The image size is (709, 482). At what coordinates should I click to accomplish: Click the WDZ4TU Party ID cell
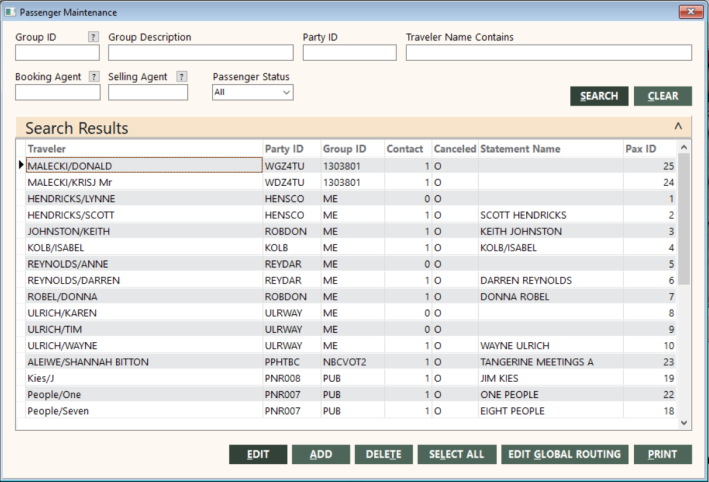(292, 182)
